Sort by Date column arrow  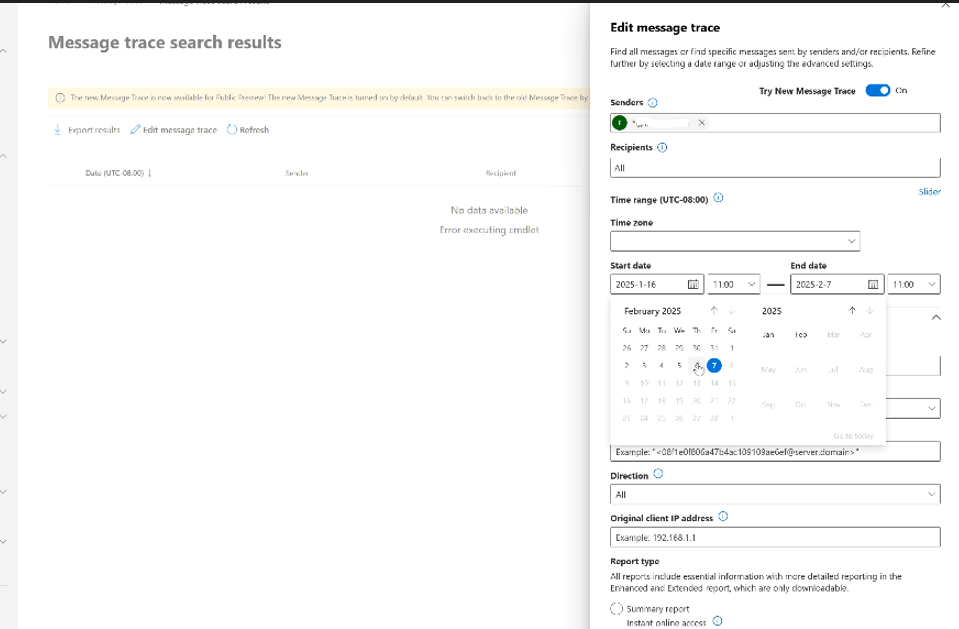[150, 173]
